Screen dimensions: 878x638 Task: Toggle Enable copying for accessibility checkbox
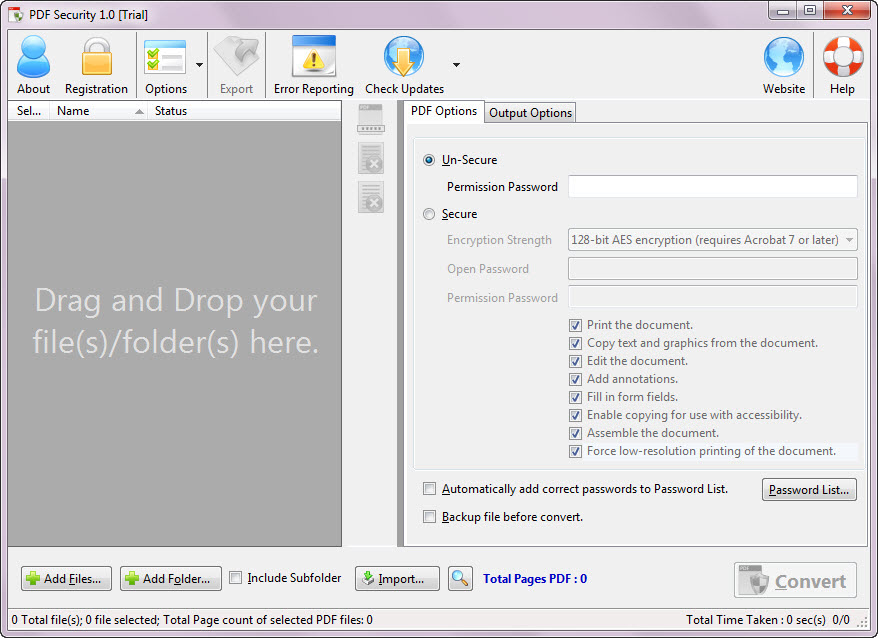point(575,415)
